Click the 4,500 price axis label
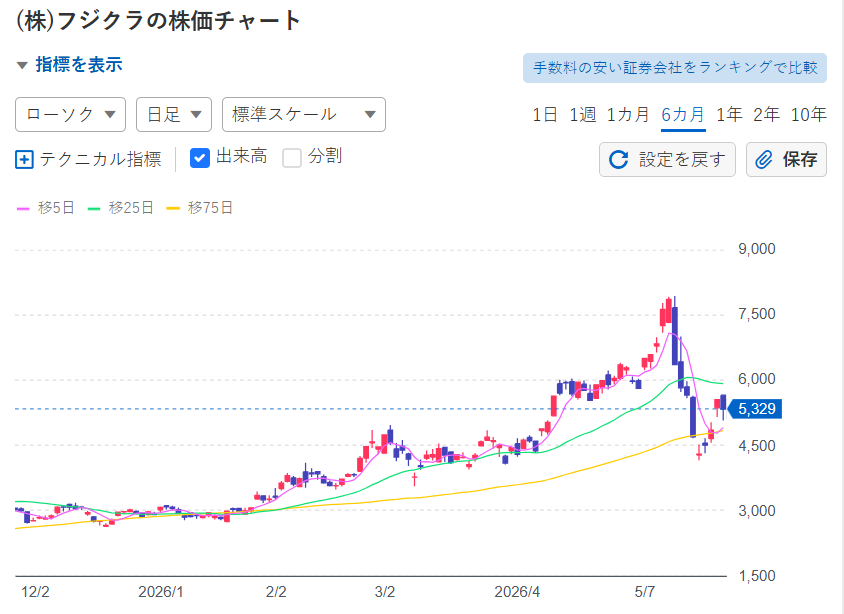This screenshot has width=844, height=614. pos(757,446)
